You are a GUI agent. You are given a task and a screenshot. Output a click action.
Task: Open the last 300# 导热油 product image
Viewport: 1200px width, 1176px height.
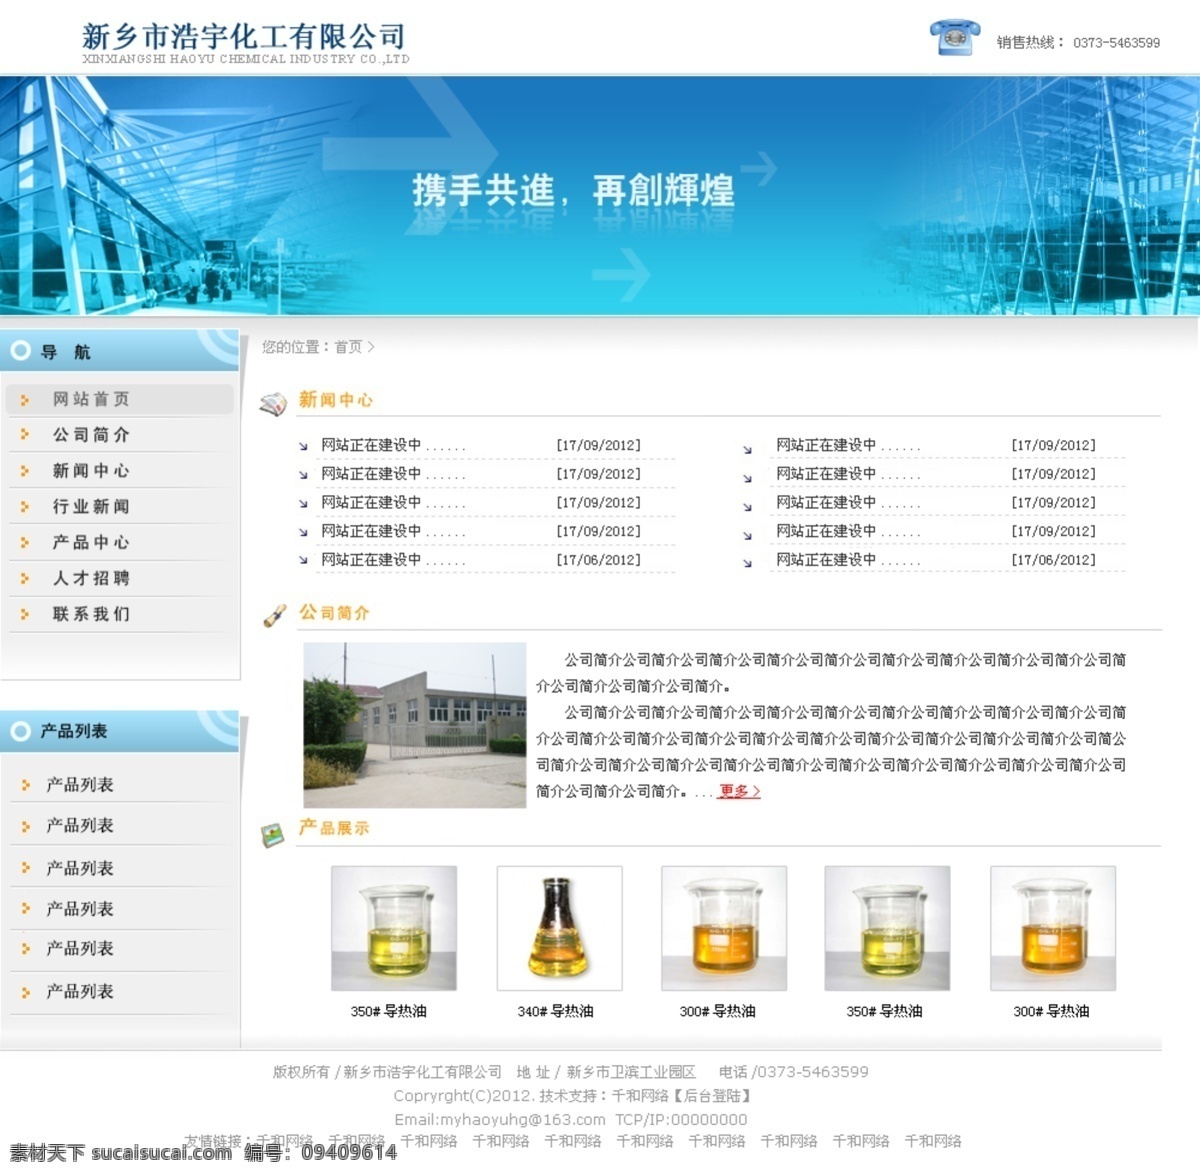1053,928
